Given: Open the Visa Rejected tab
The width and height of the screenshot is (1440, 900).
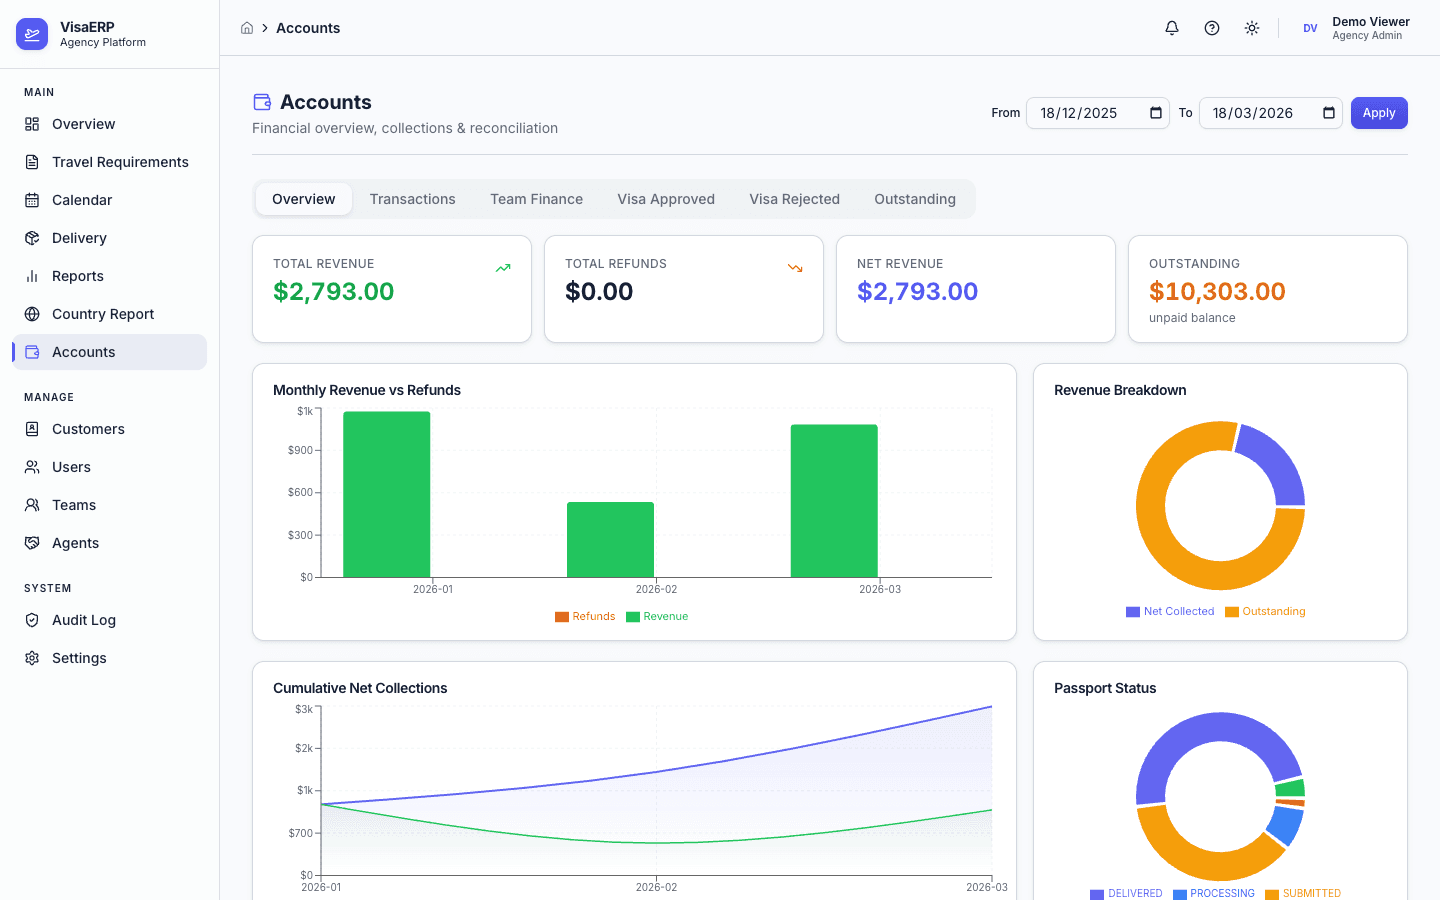Looking at the screenshot, I should (794, 199).
